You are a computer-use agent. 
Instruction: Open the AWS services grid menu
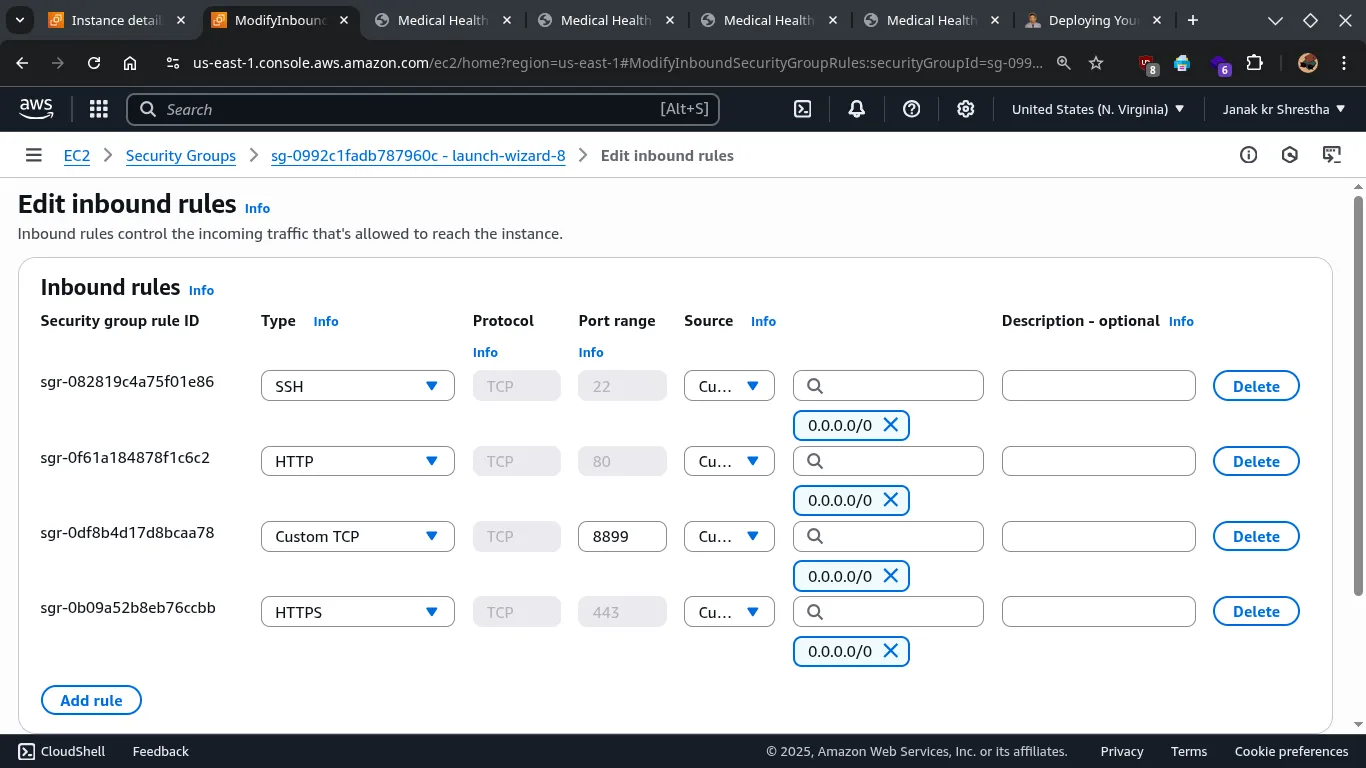pyautogui.click(x=98, y=109)
